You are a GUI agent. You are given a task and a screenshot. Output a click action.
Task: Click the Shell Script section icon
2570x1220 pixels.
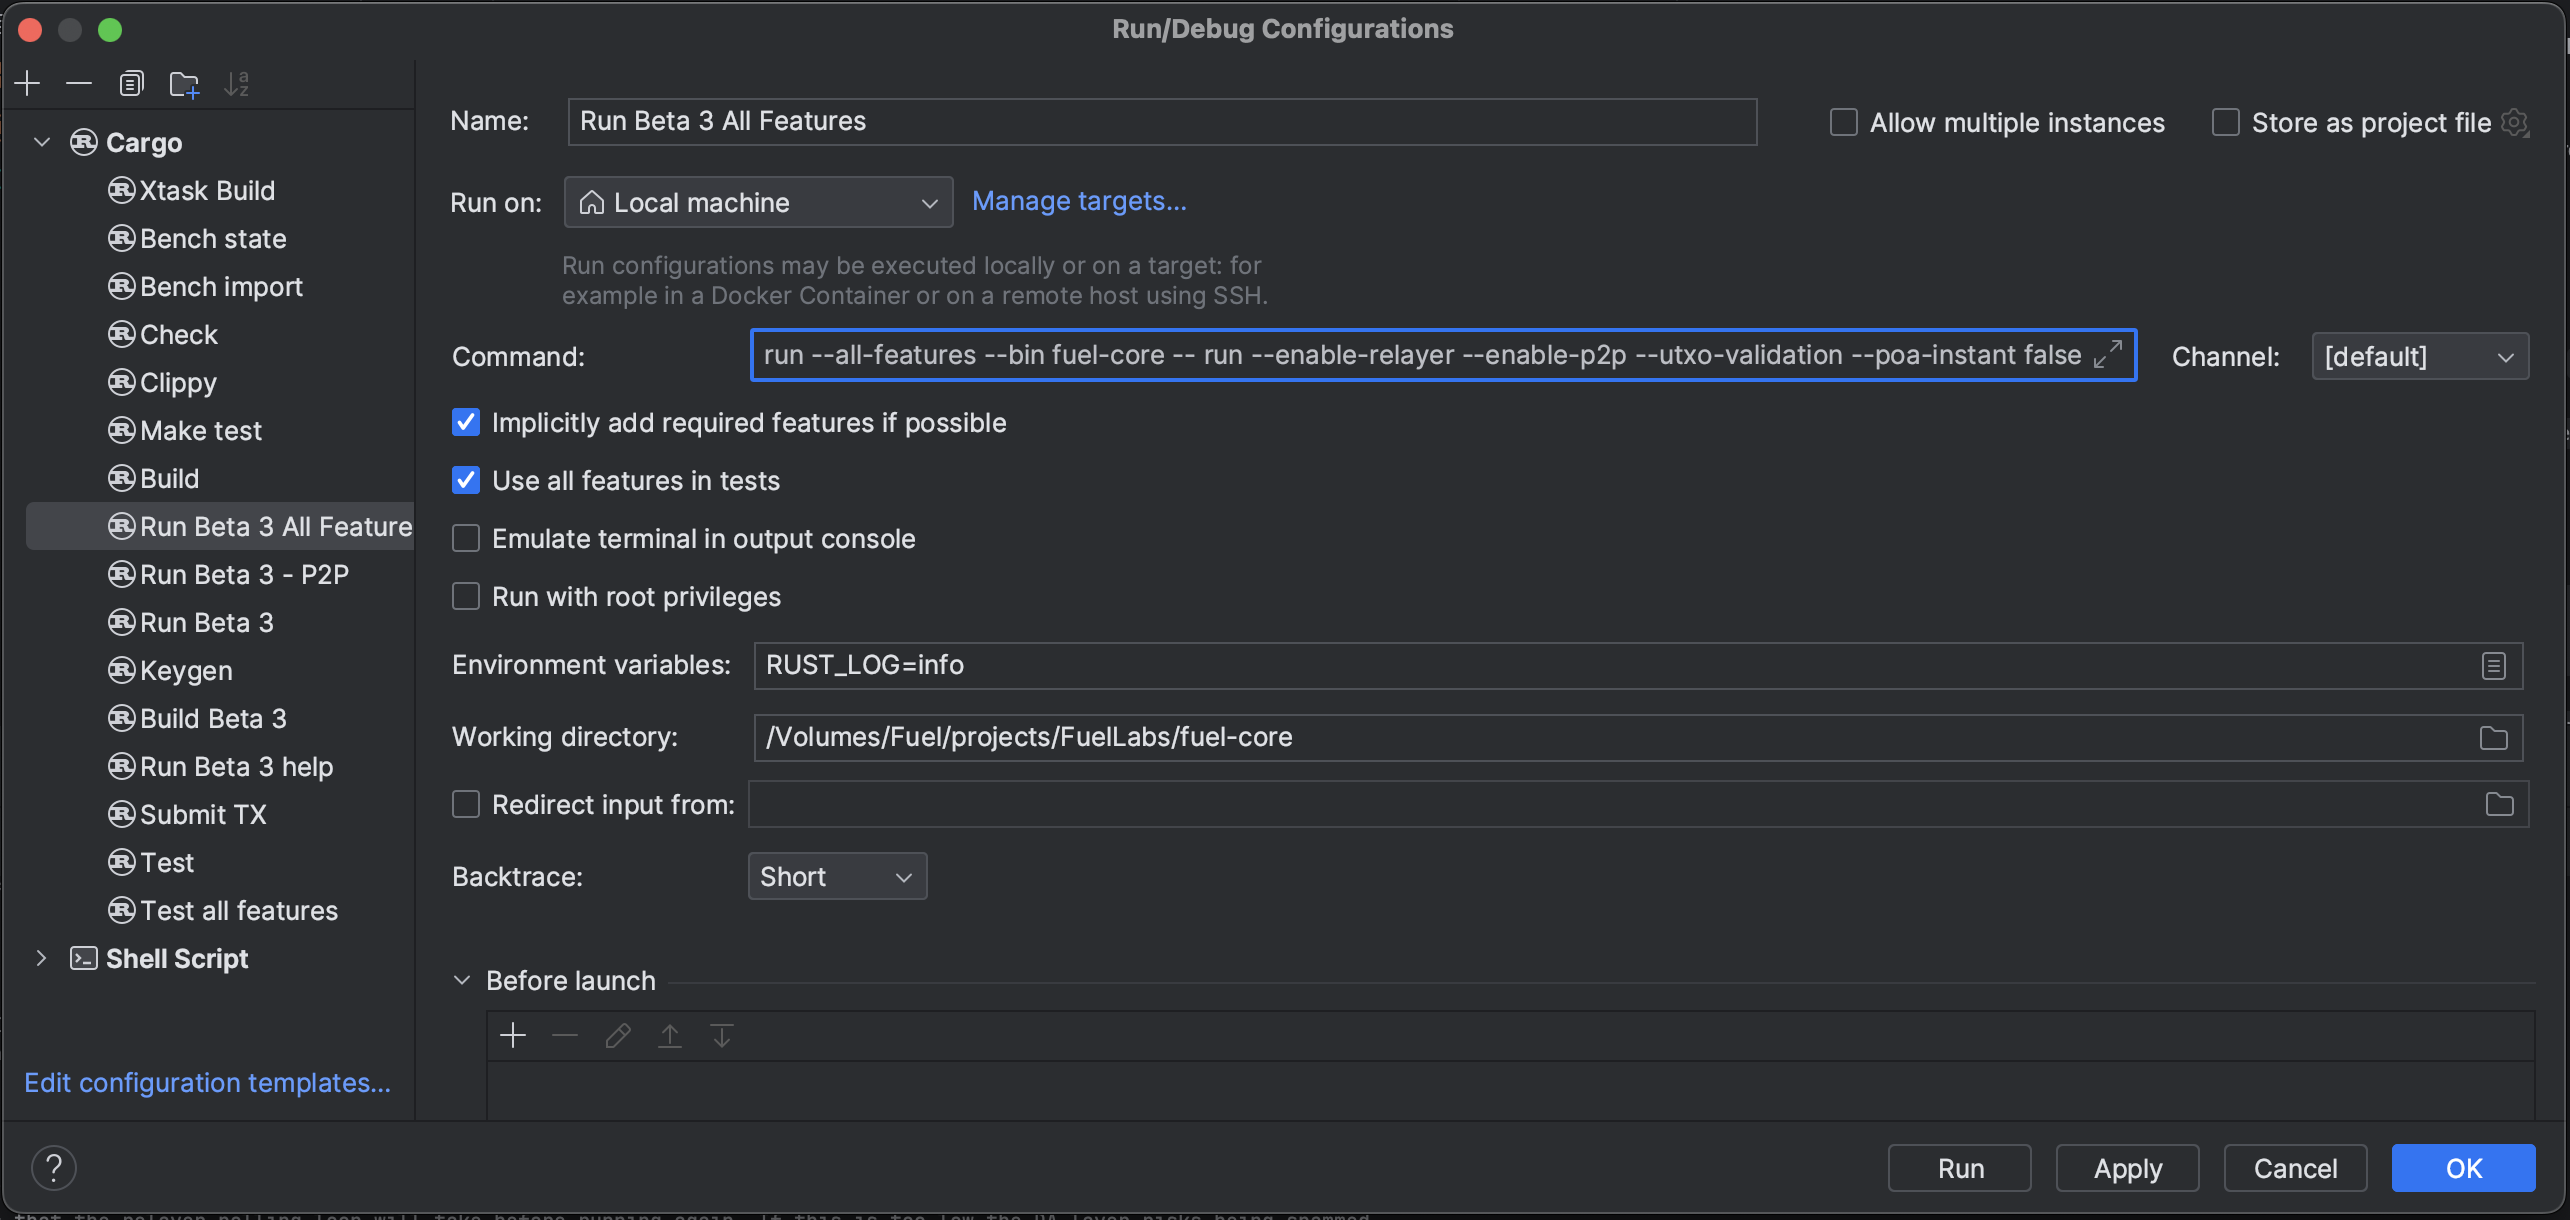84,958
